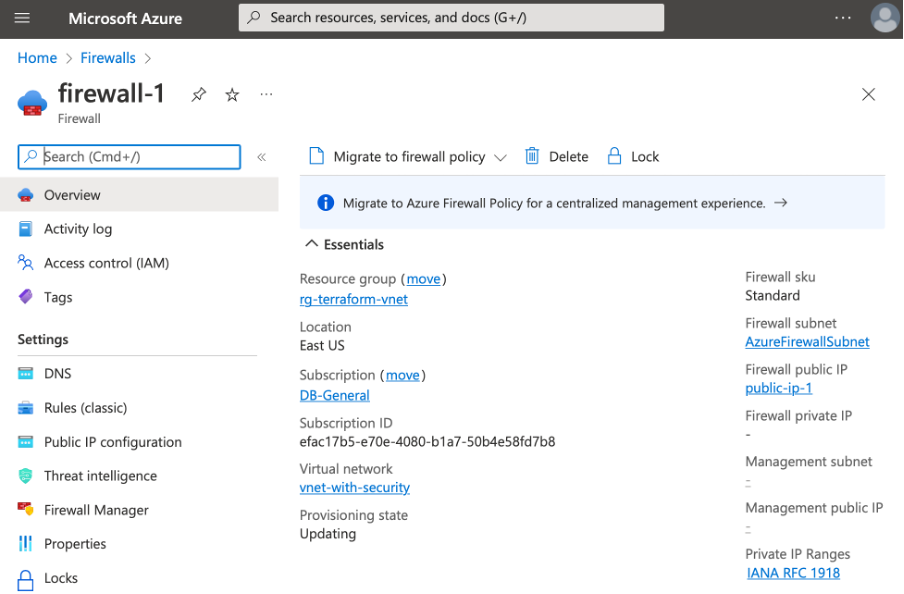Click move link next to Subscription
This screenshot has height=594, width=904.
402,375
